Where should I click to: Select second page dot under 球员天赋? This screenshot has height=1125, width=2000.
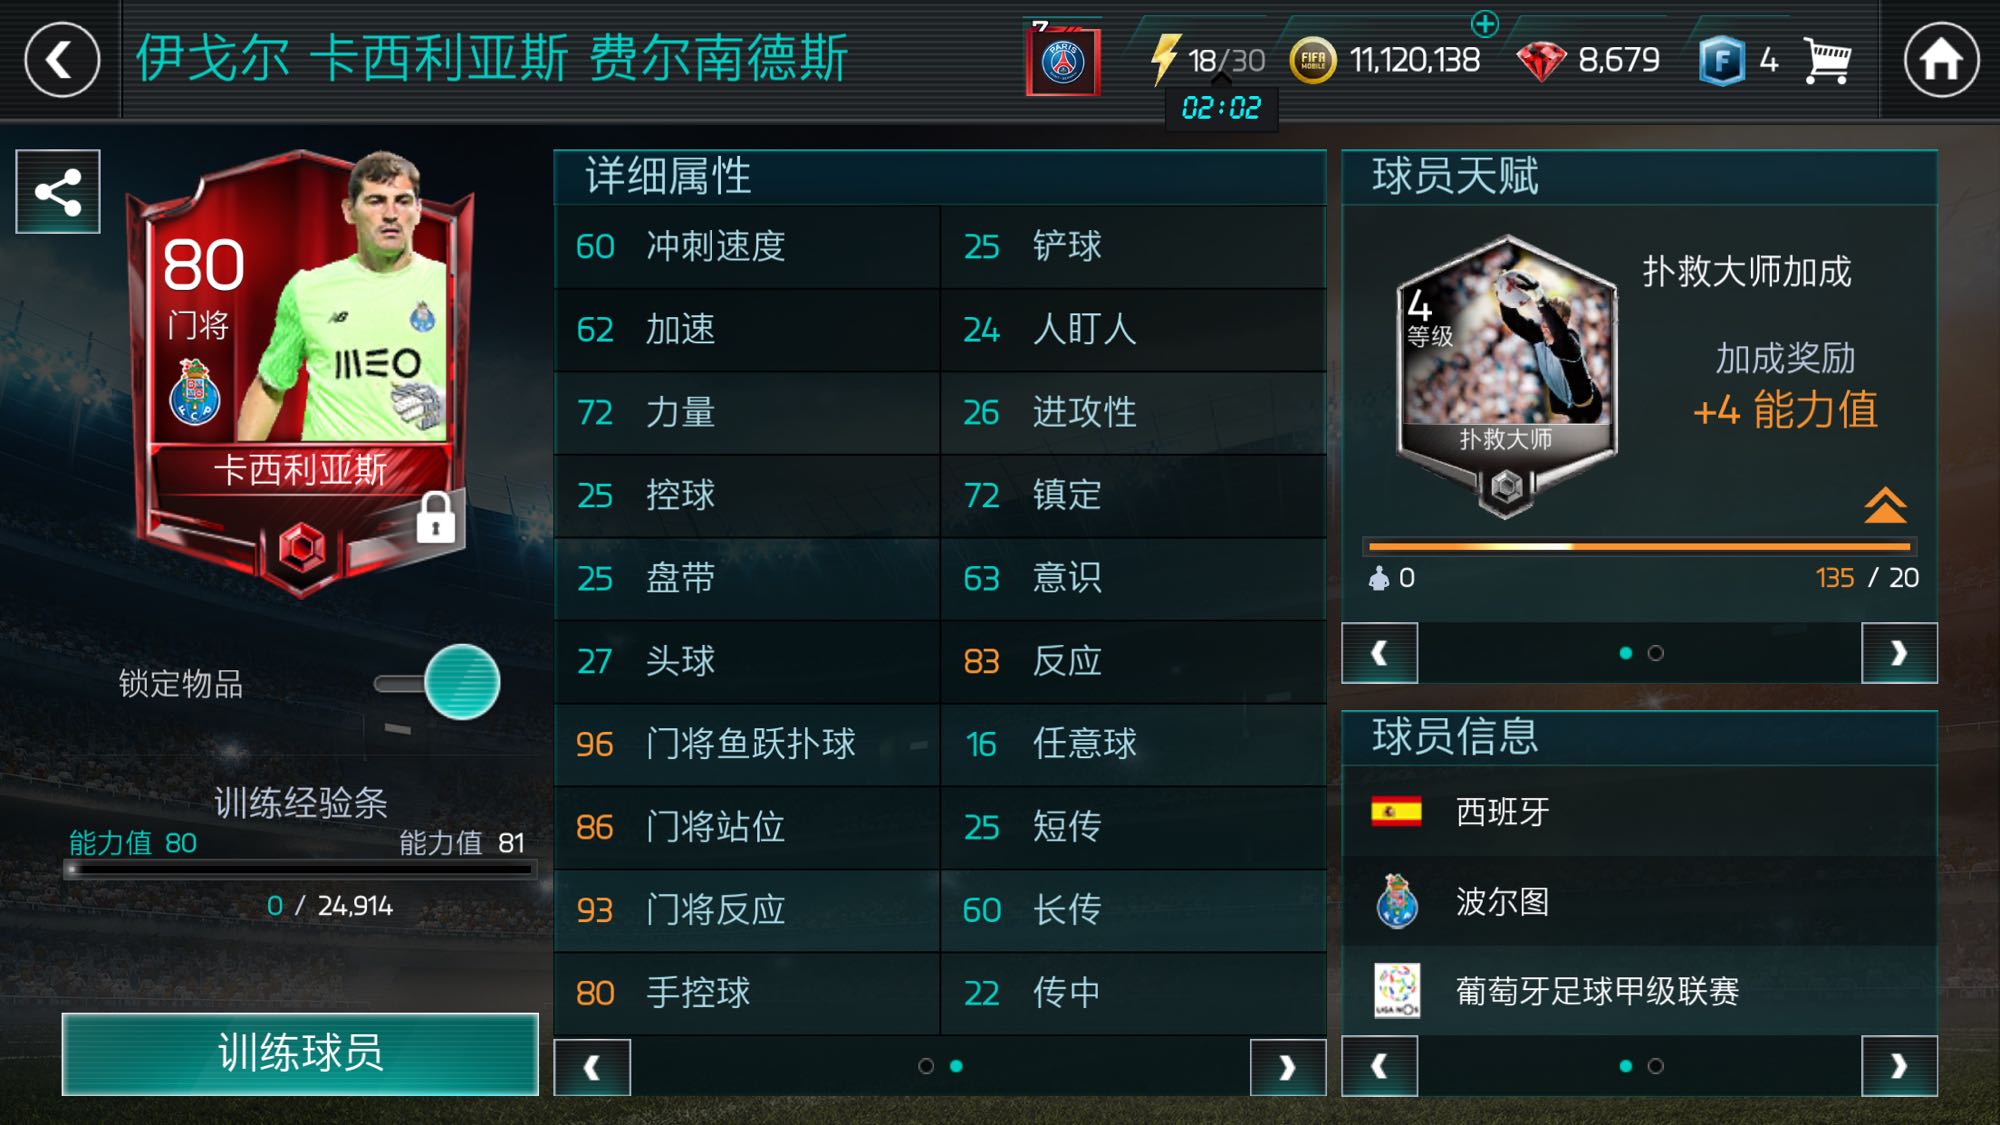[x=1656, y=653]
